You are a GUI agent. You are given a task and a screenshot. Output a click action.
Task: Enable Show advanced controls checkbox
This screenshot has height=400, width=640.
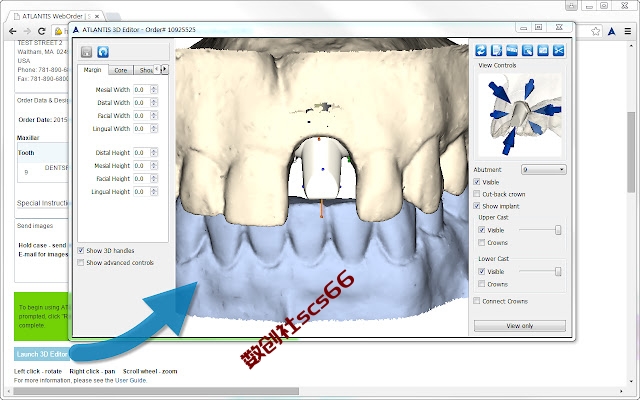pyautogui.click(x=81, y=262)
